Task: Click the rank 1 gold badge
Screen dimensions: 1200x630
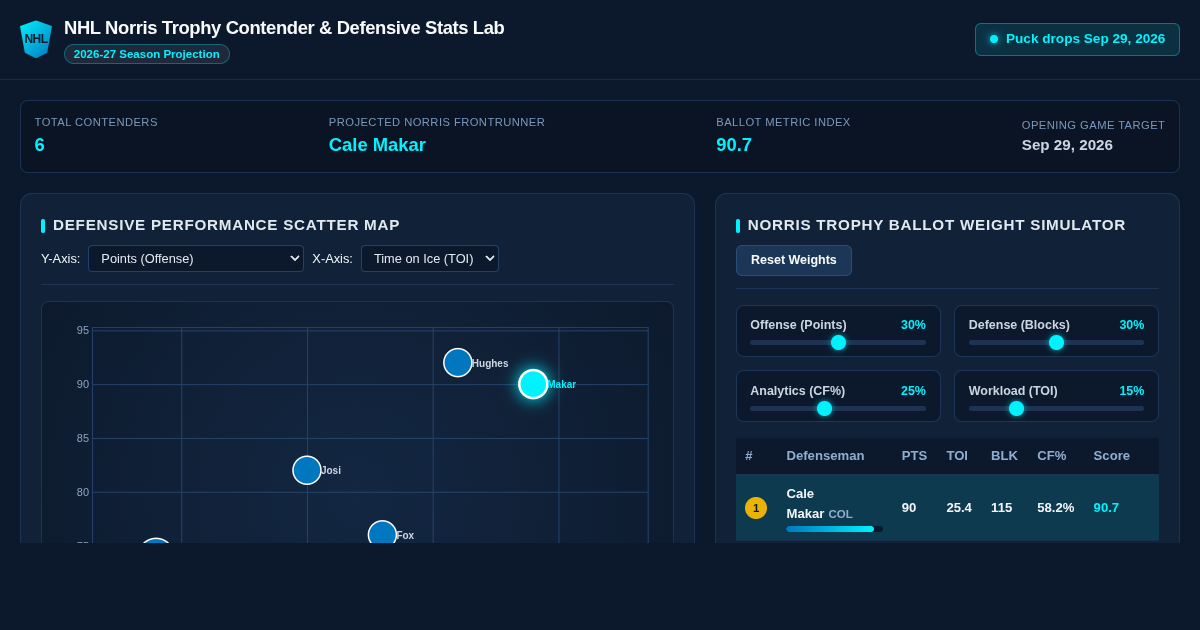Action: [756, 508]
